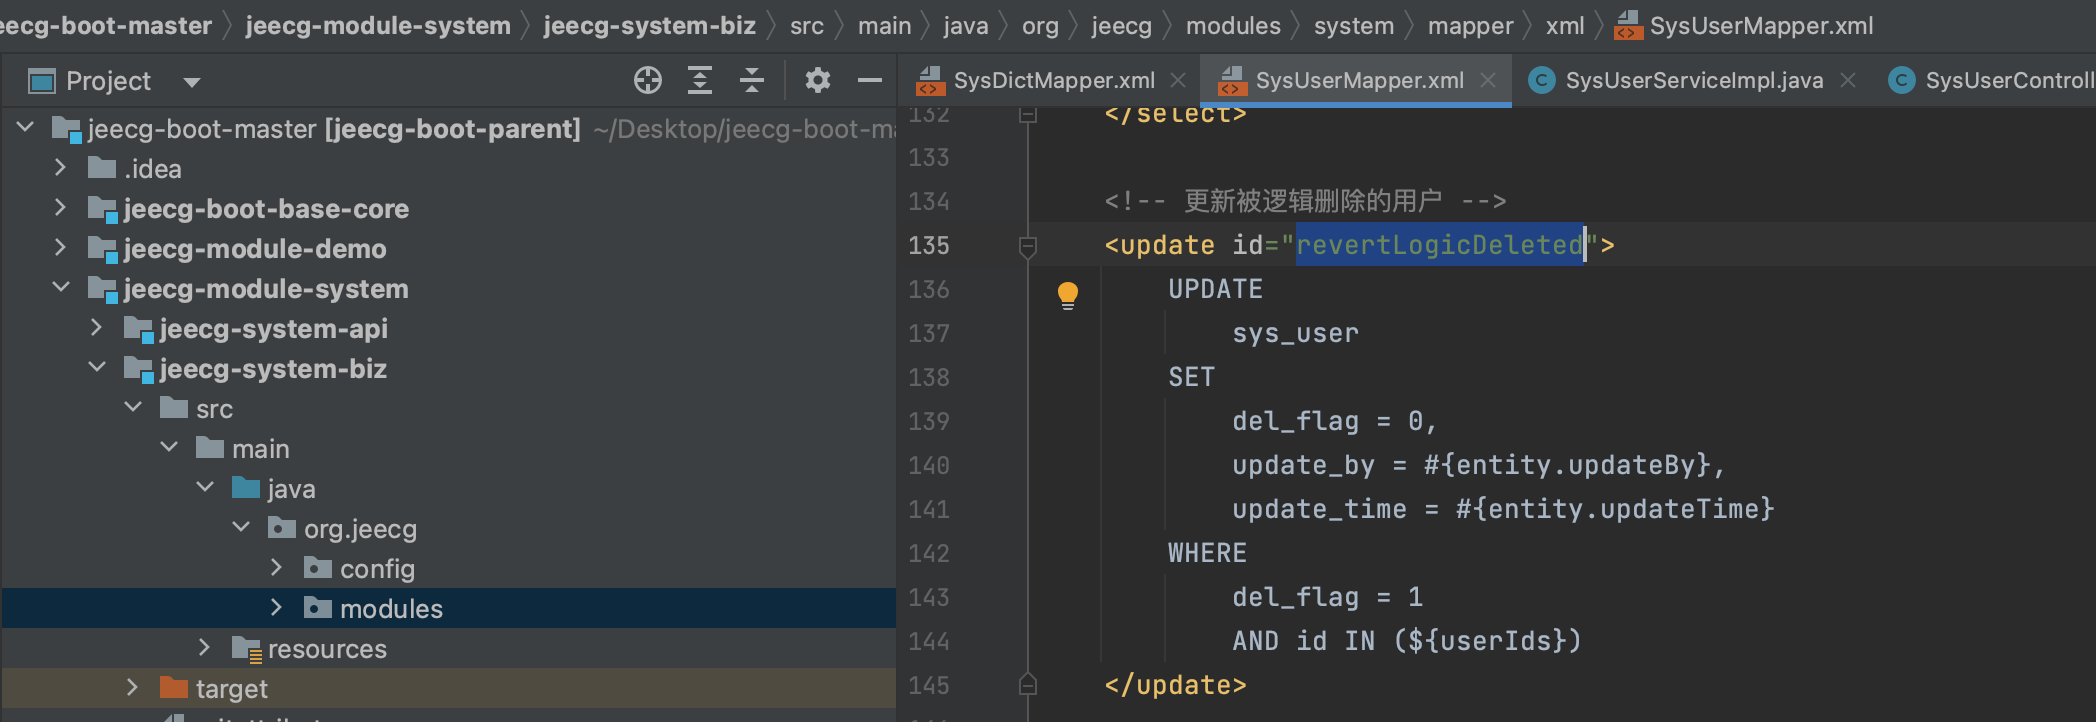The image size is (2096, 722).
Task: Click mapper in the breadcrumb path
Action: click(x=1470, y=25)
